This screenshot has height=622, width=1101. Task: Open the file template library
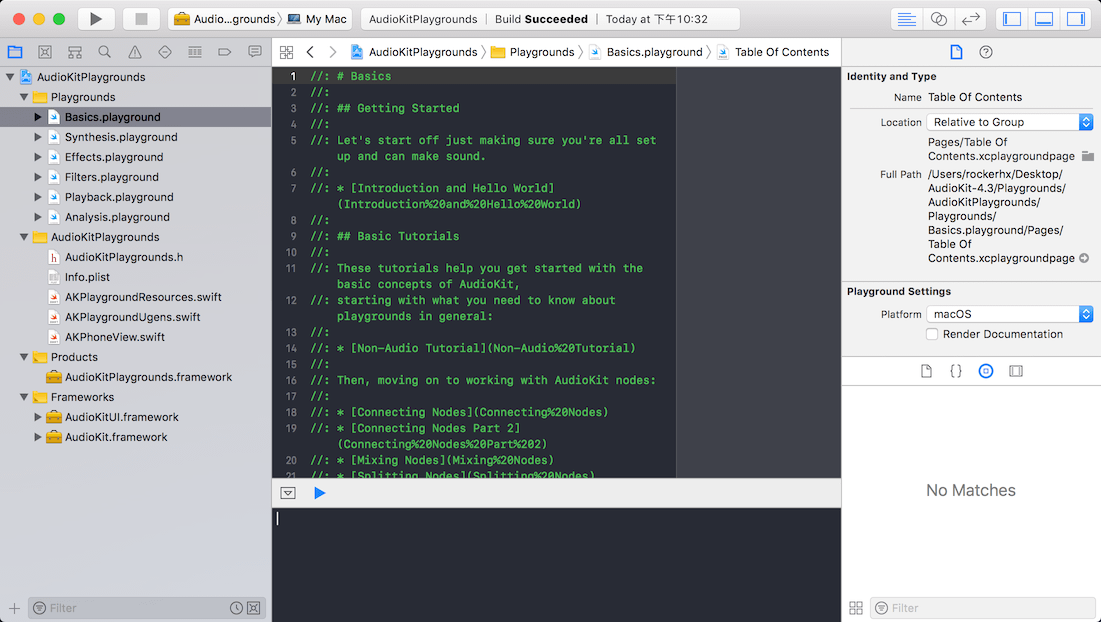[926, 371]
